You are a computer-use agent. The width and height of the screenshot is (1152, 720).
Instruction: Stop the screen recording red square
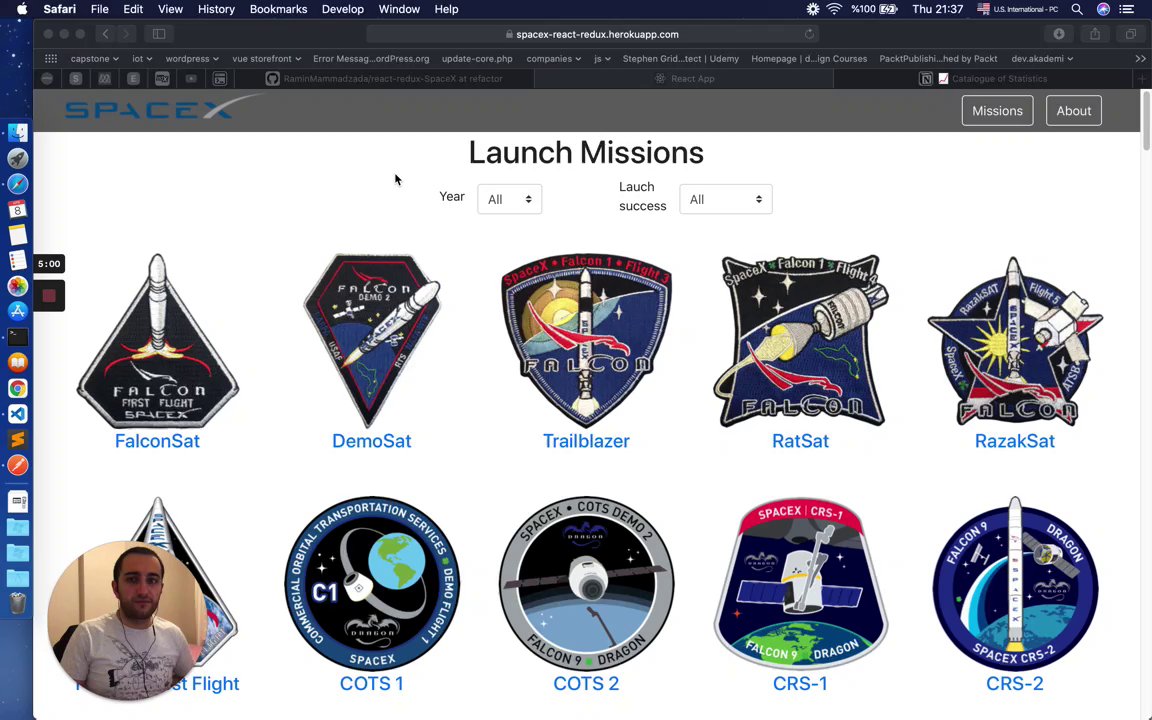(x=49, y=295)
